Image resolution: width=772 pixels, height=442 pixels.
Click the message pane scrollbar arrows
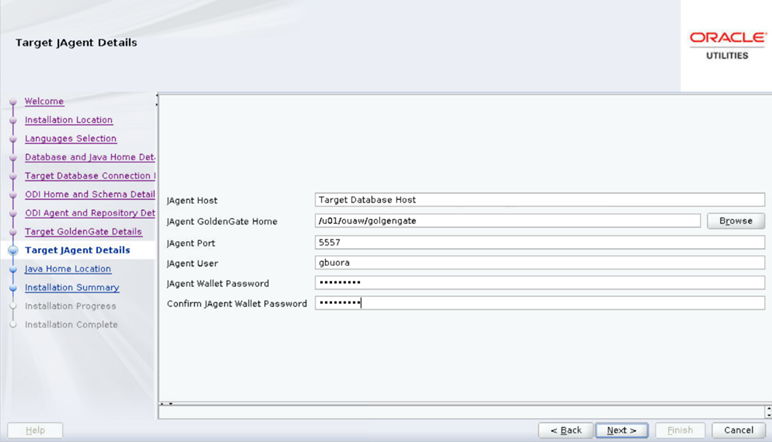pos(768,412)
